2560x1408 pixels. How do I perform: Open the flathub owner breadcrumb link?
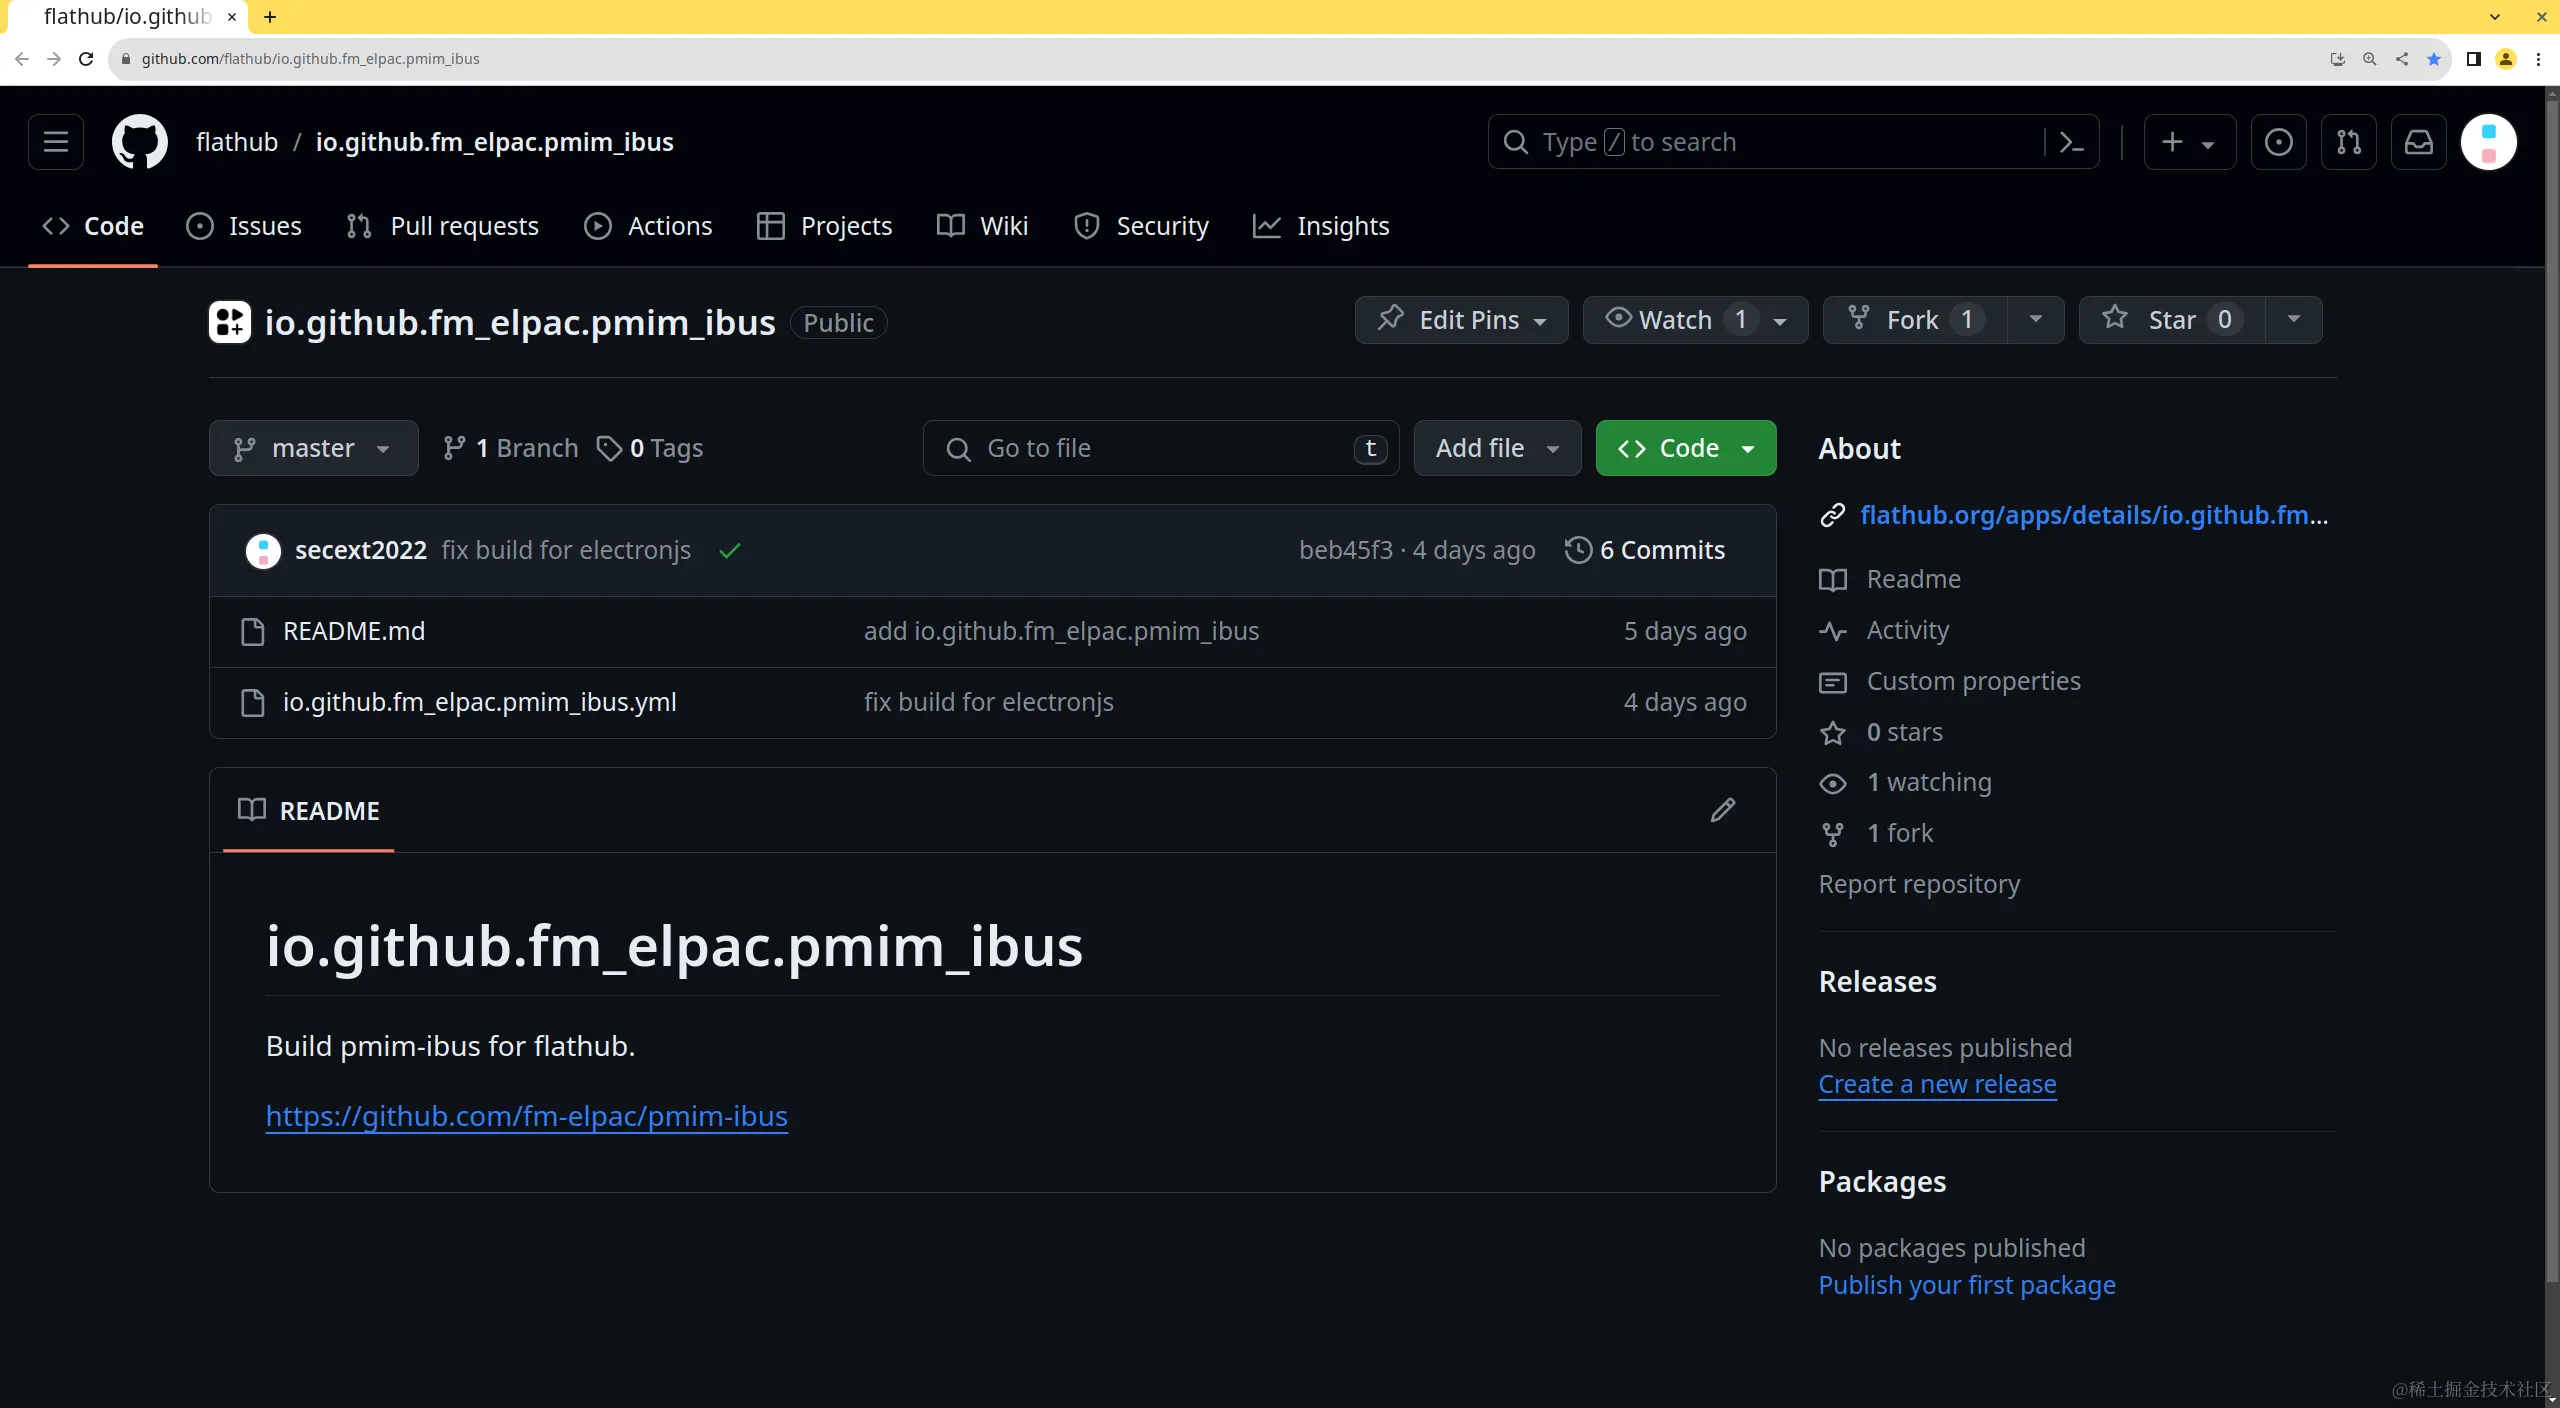point(237,142)
